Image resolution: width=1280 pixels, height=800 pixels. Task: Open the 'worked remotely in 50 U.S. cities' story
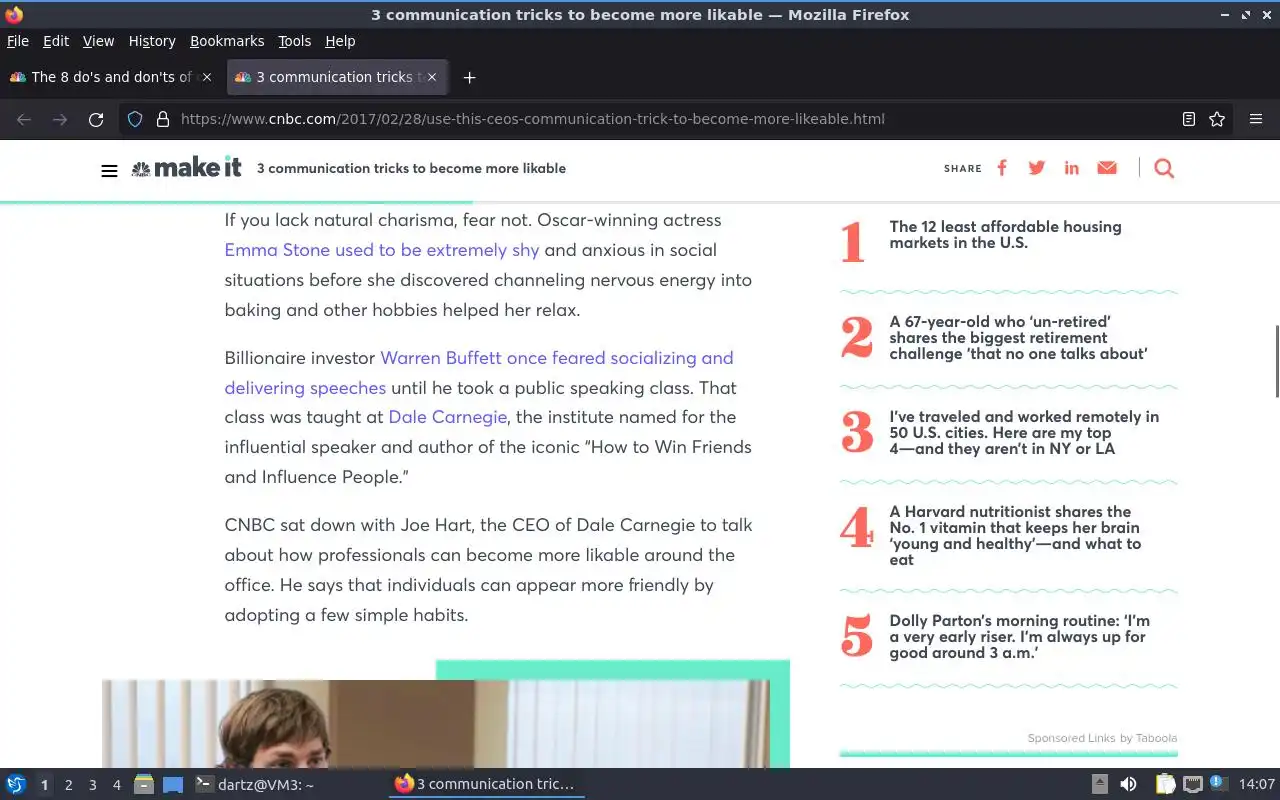1024,433
